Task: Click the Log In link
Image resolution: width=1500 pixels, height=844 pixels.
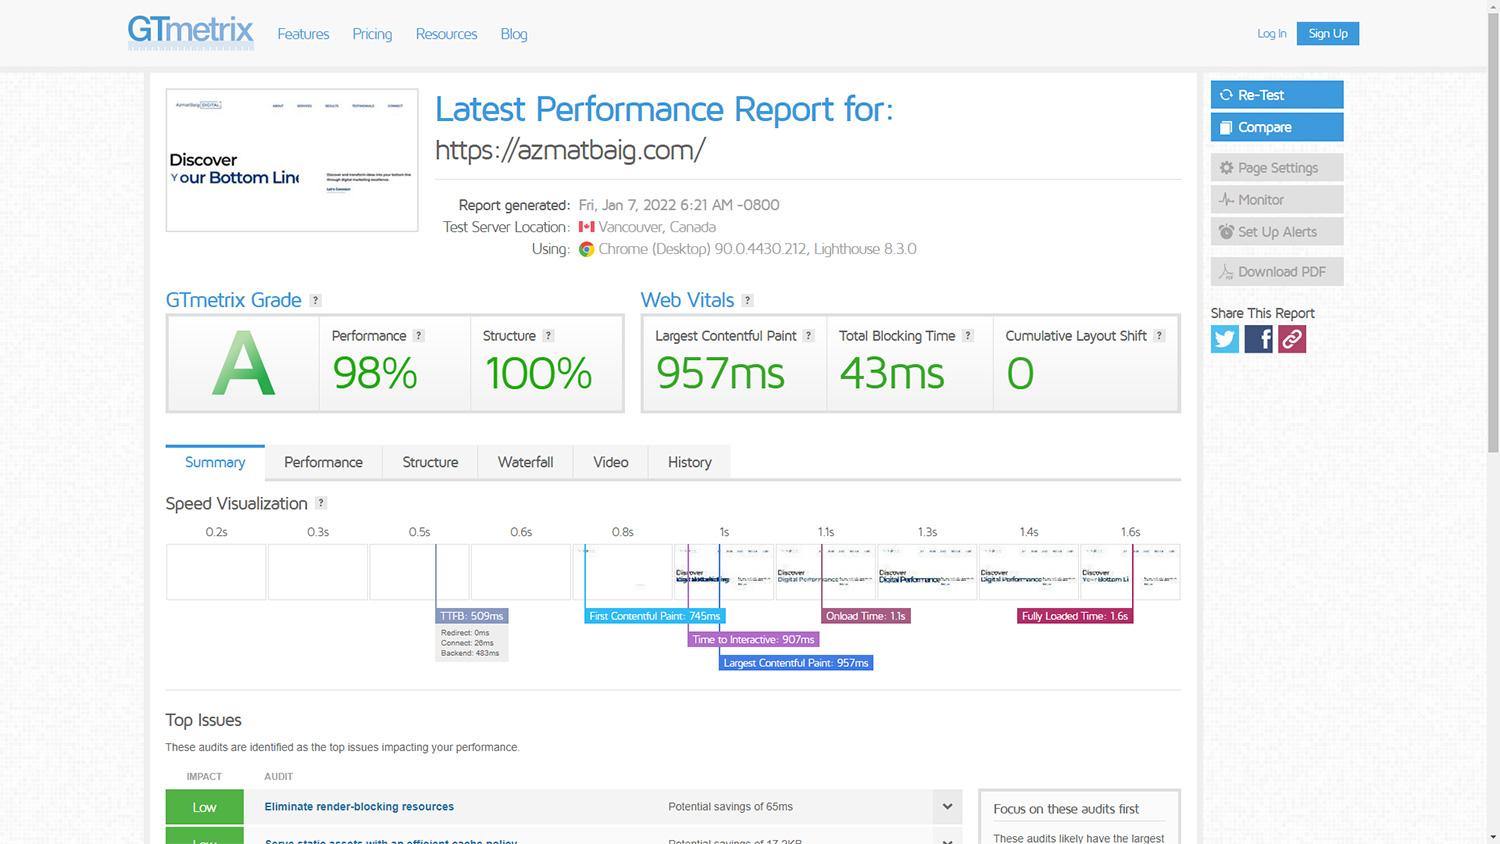Action: point(1272,33)
